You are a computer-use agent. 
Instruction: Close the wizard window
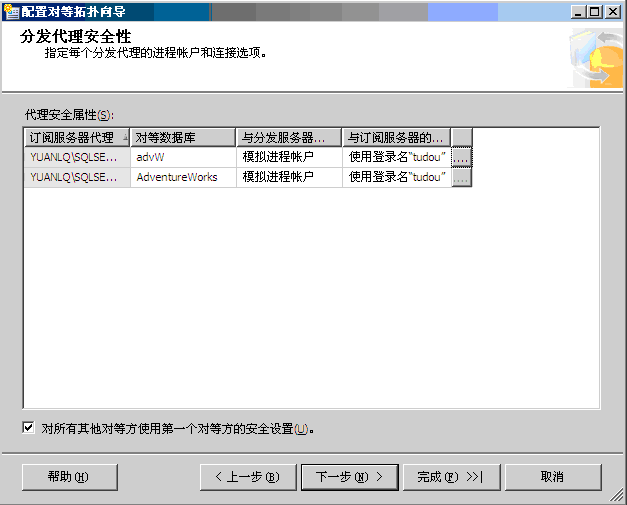[x=613, y=12]
